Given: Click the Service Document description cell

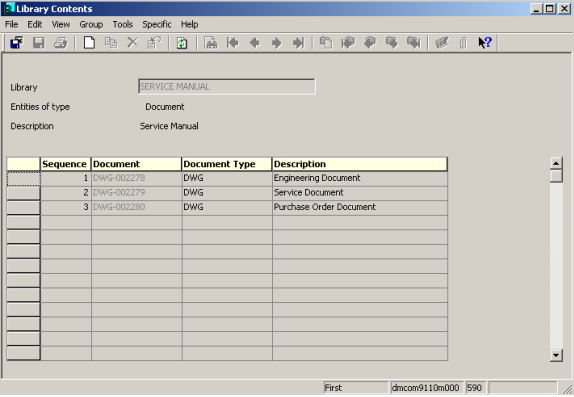Looking at the screenshot, I should (x=359, y=193).
